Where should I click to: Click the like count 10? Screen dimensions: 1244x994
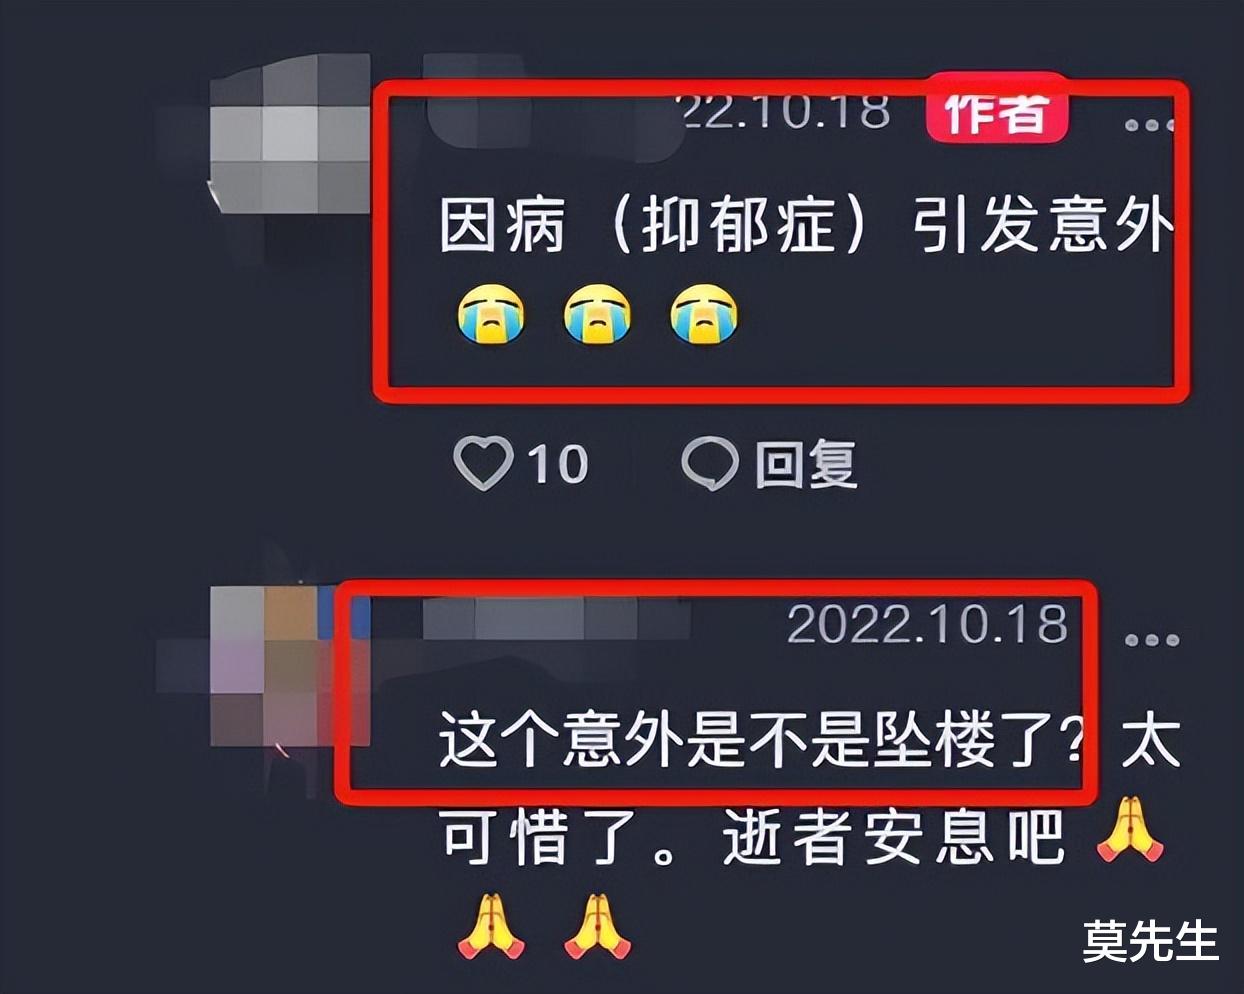[x=557, y=464]
